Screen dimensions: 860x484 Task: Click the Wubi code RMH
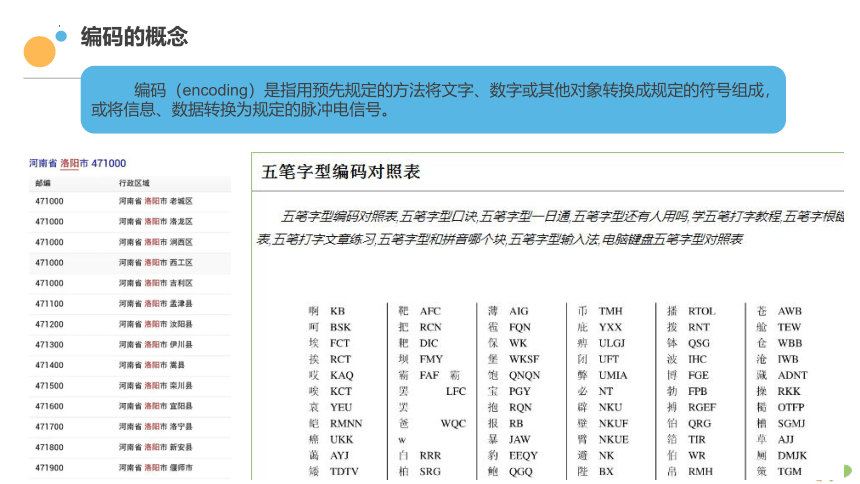pos(700,471)
